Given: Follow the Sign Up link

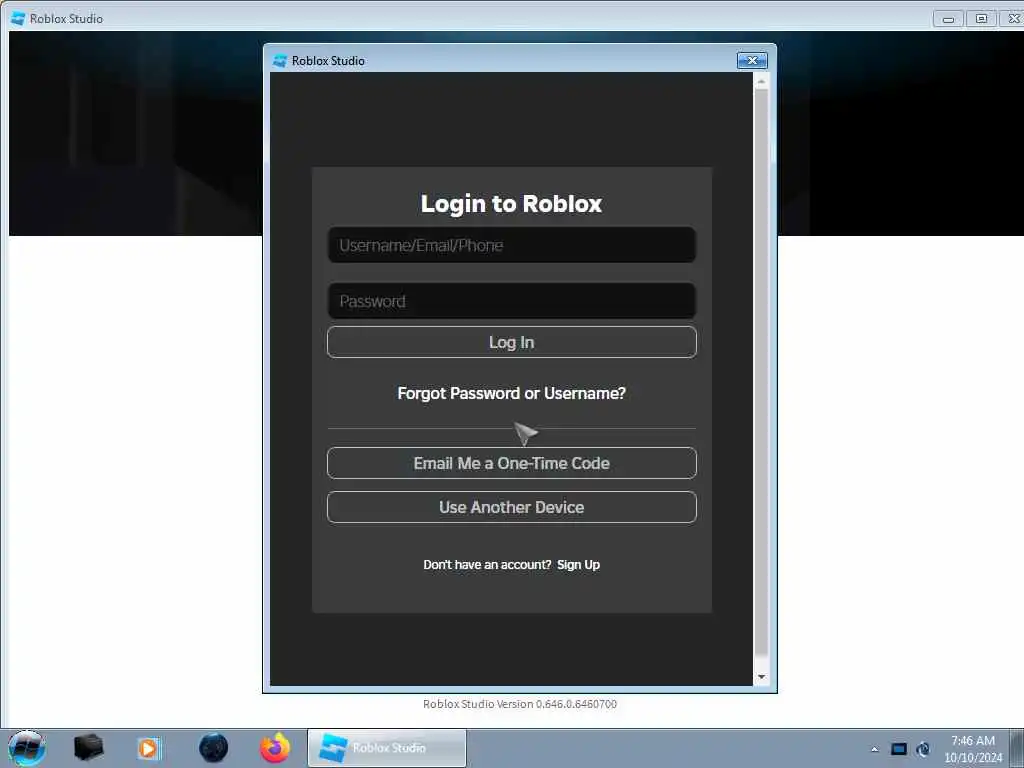Looking at the screenshot, I should click(578, 564).
